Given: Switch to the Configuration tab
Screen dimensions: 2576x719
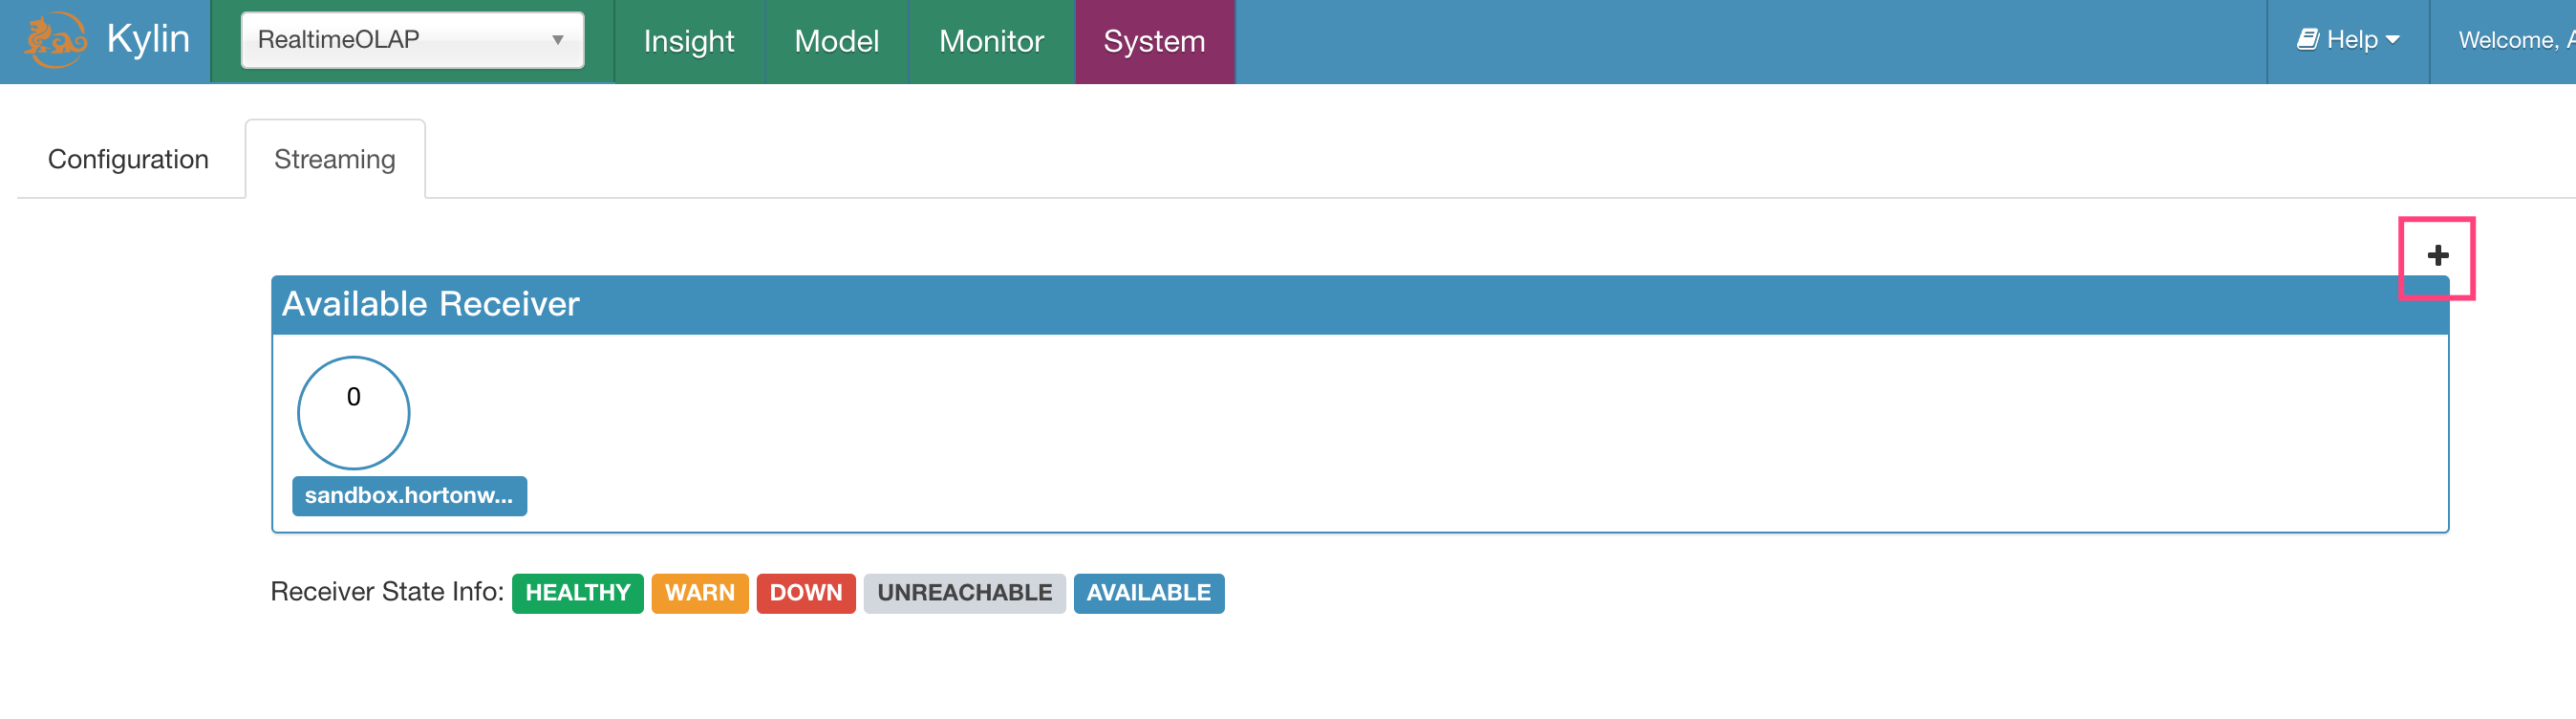Looking at the screenshot, I should click(128, 159).
